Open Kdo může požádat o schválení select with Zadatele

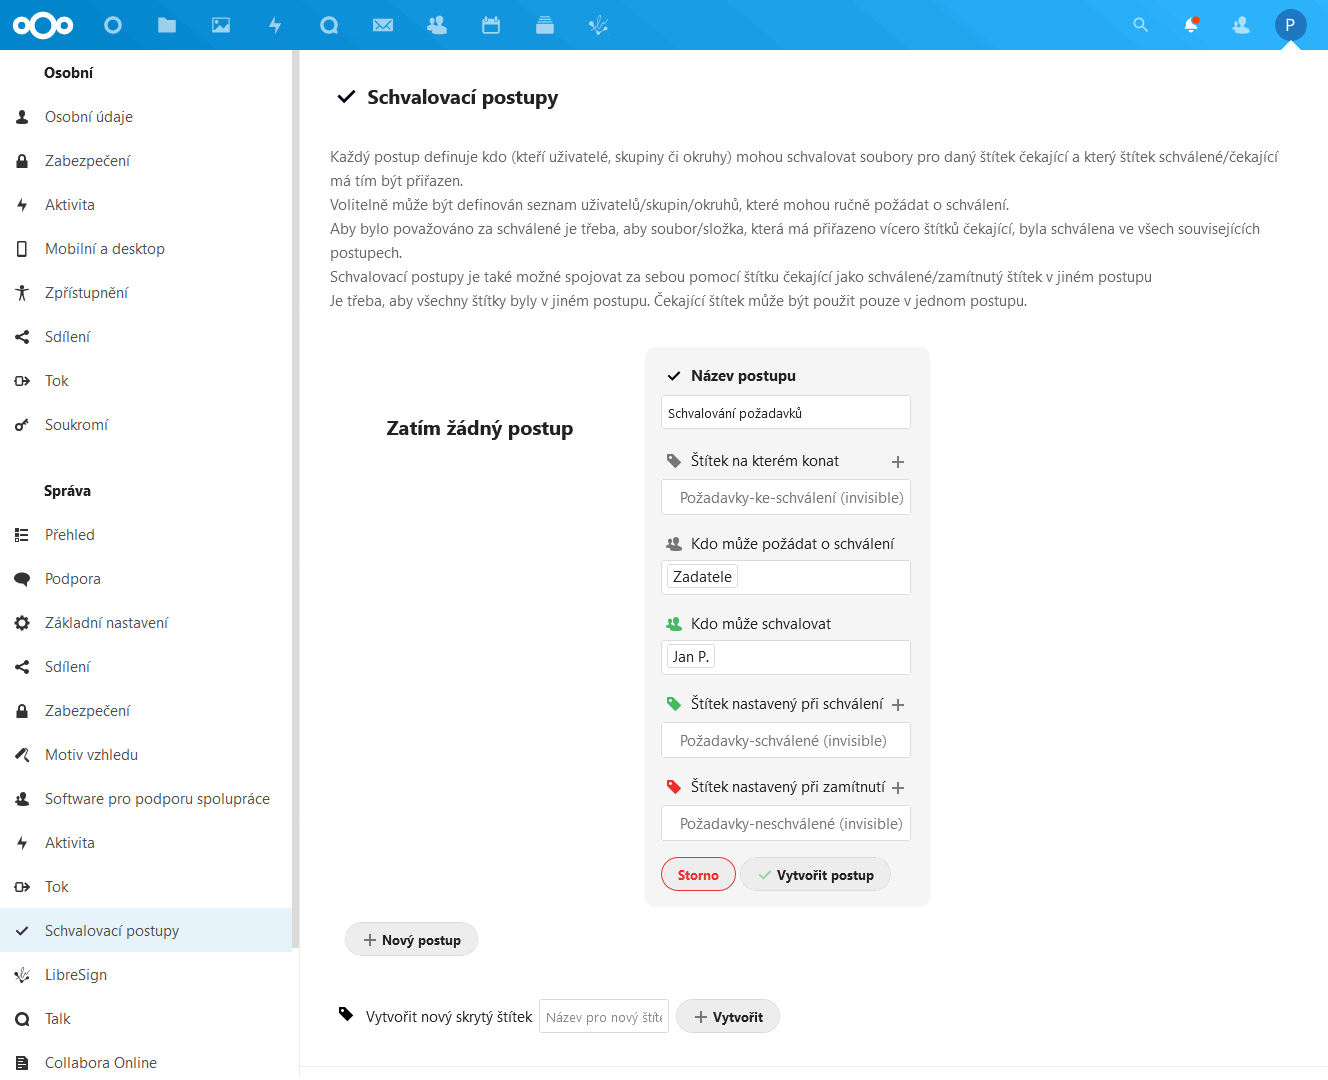786,577
